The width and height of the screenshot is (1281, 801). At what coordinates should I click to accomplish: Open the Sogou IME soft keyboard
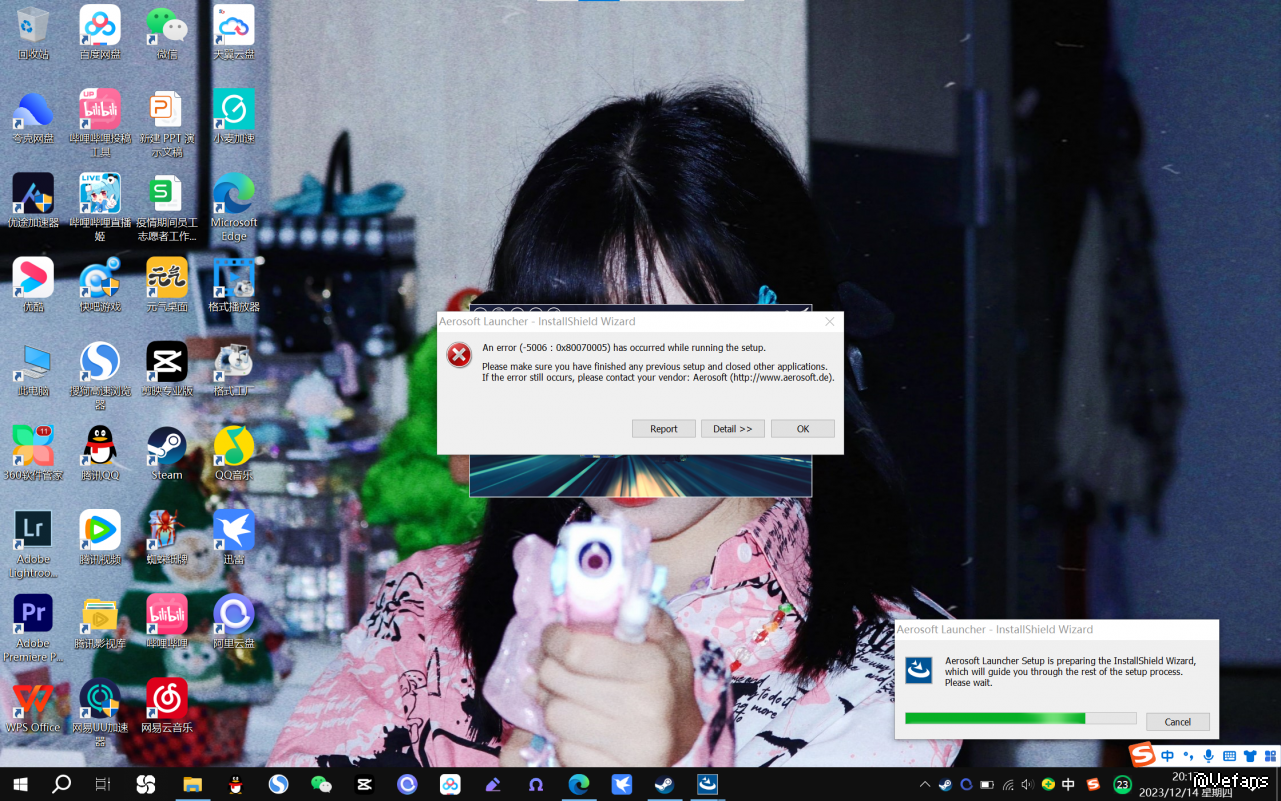(x=1229, y=756)
